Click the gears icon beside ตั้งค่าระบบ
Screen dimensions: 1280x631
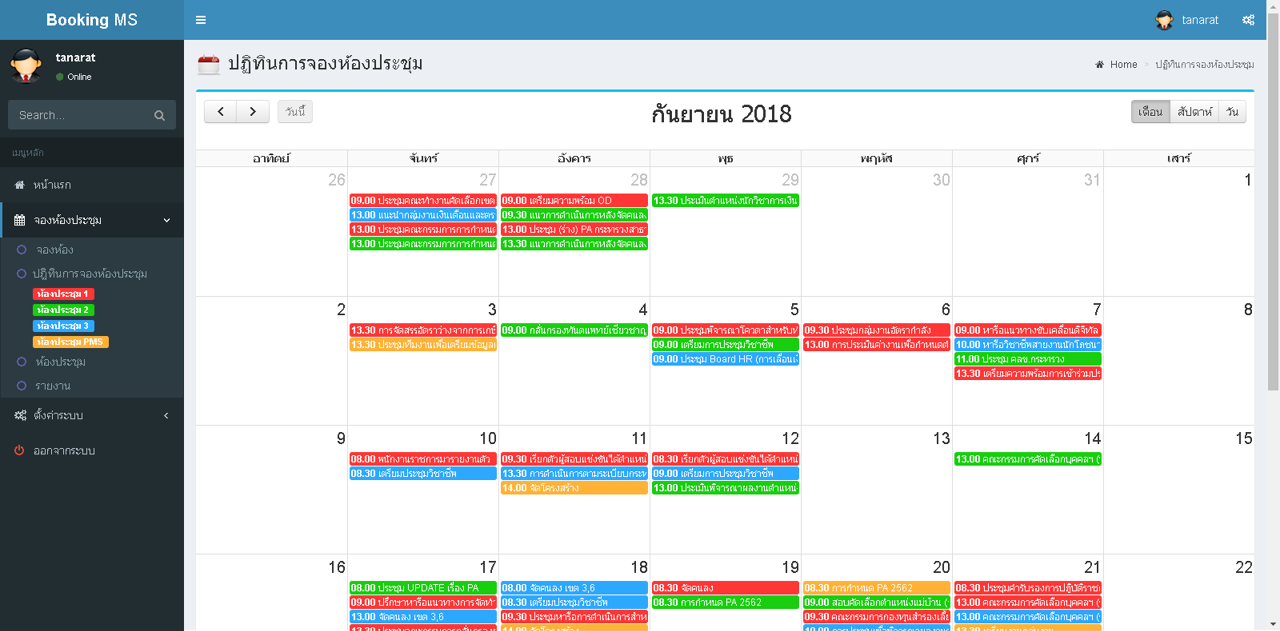pyautogui.click(x=20, y=415)
